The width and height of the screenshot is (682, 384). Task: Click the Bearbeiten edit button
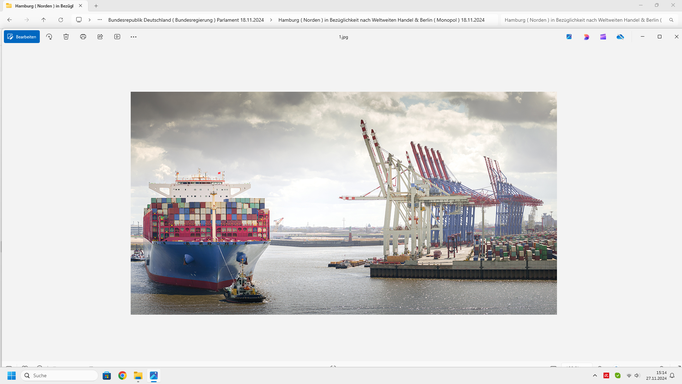pyautogui.click(x=22, y=37)
